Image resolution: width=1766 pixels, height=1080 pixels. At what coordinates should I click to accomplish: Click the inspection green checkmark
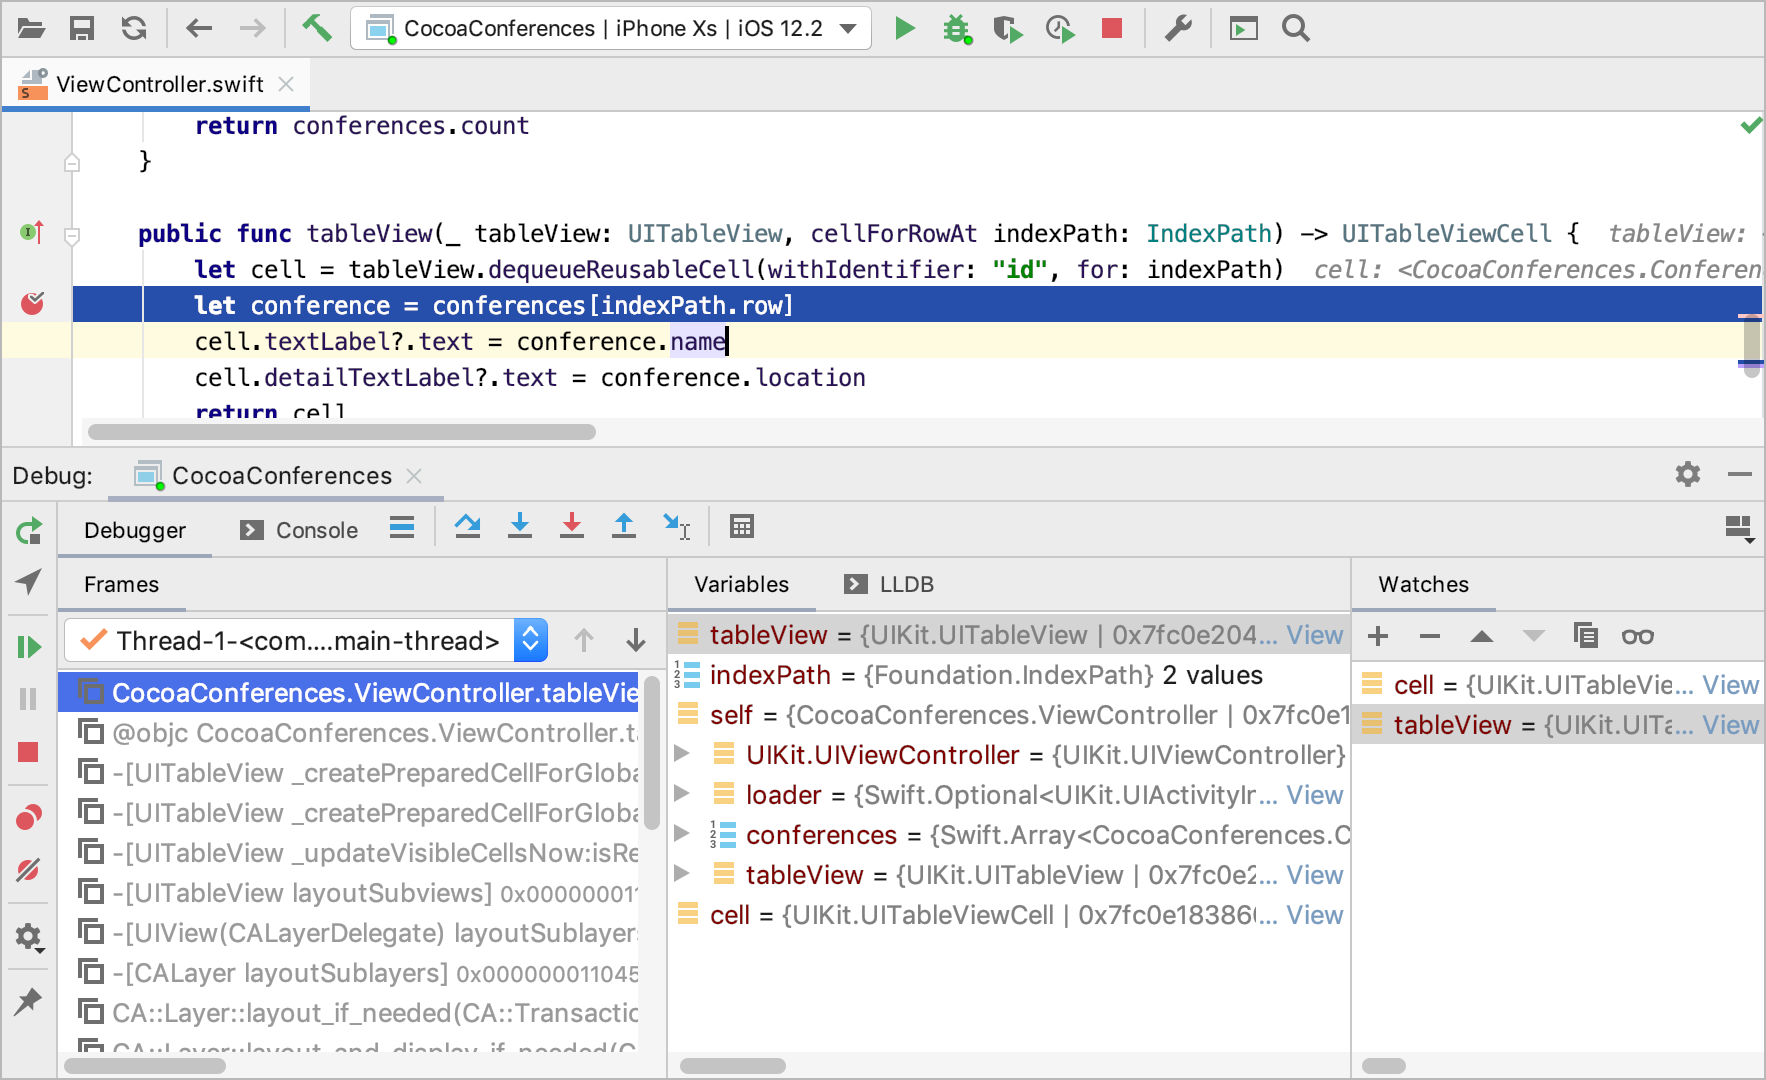tap(1750, 125)
